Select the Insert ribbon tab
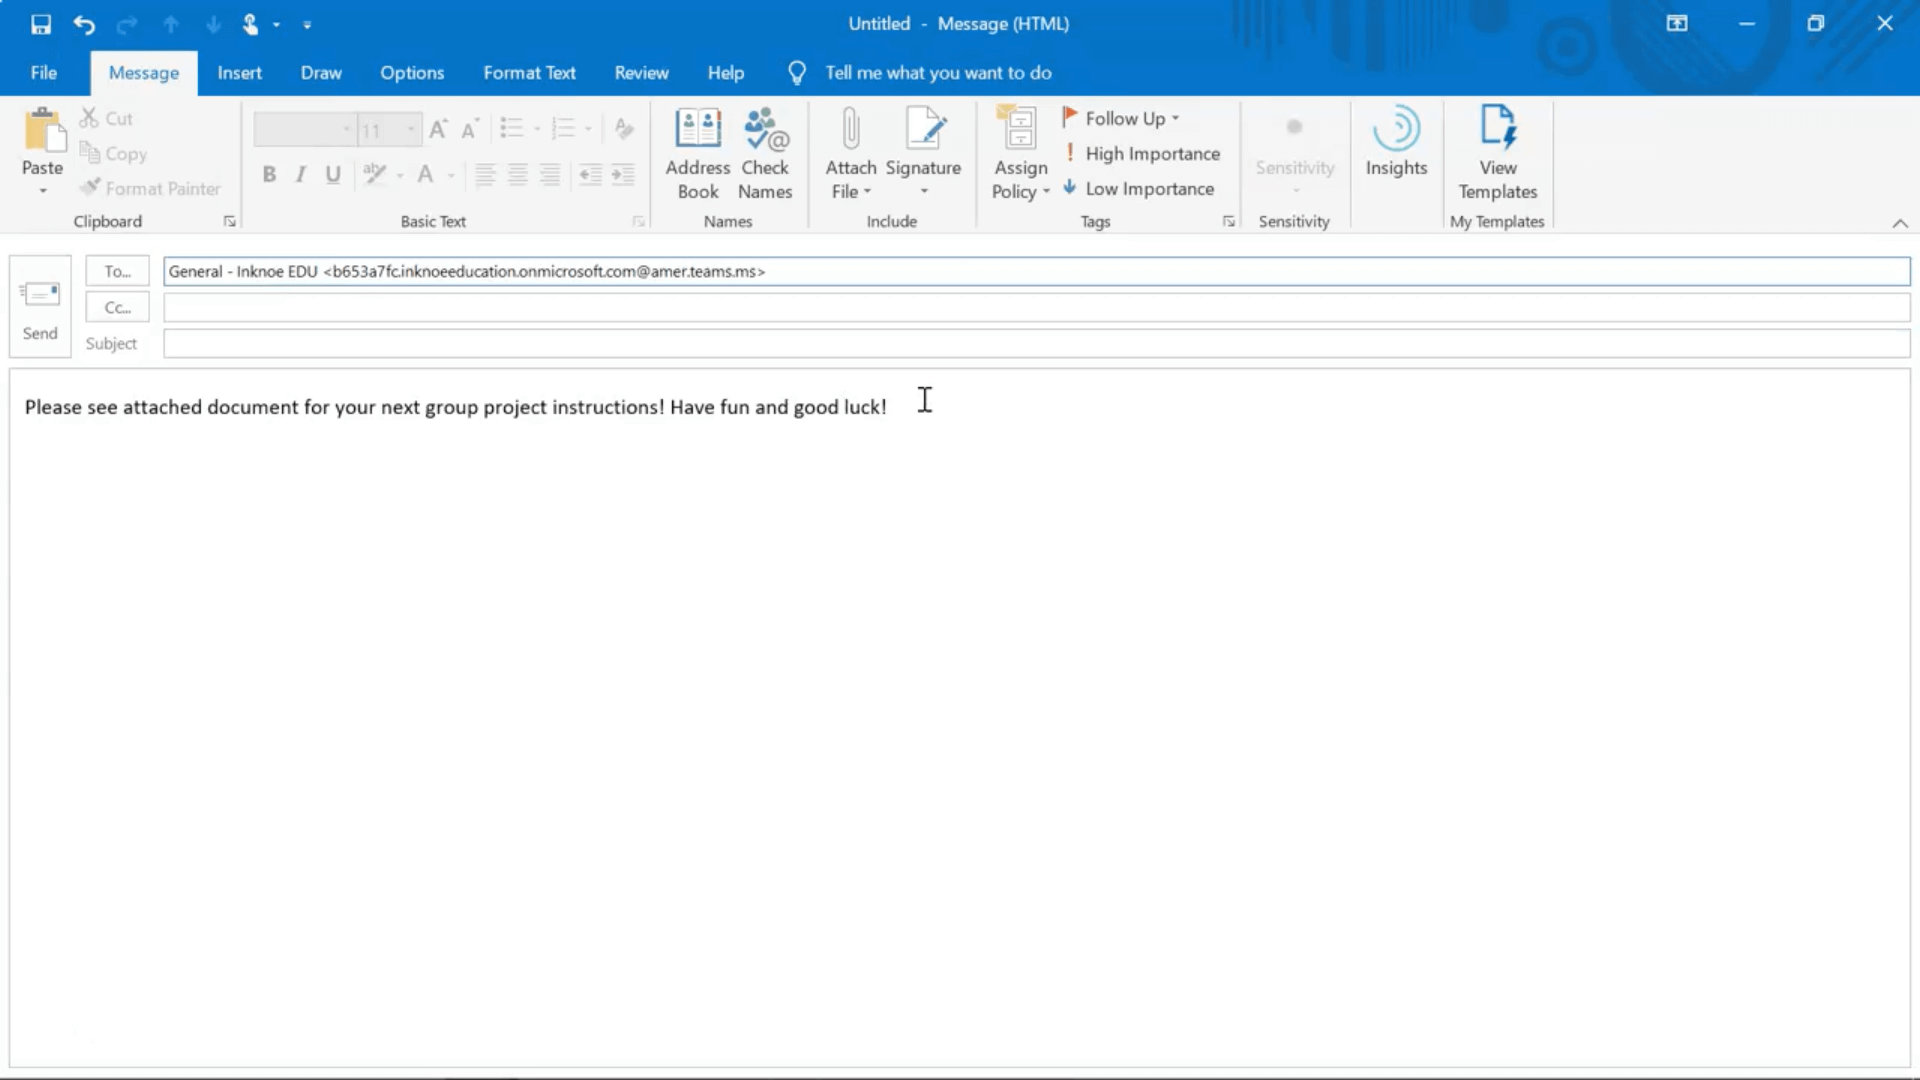The height and width of the screenshot is (1080, 1920). 239,71
